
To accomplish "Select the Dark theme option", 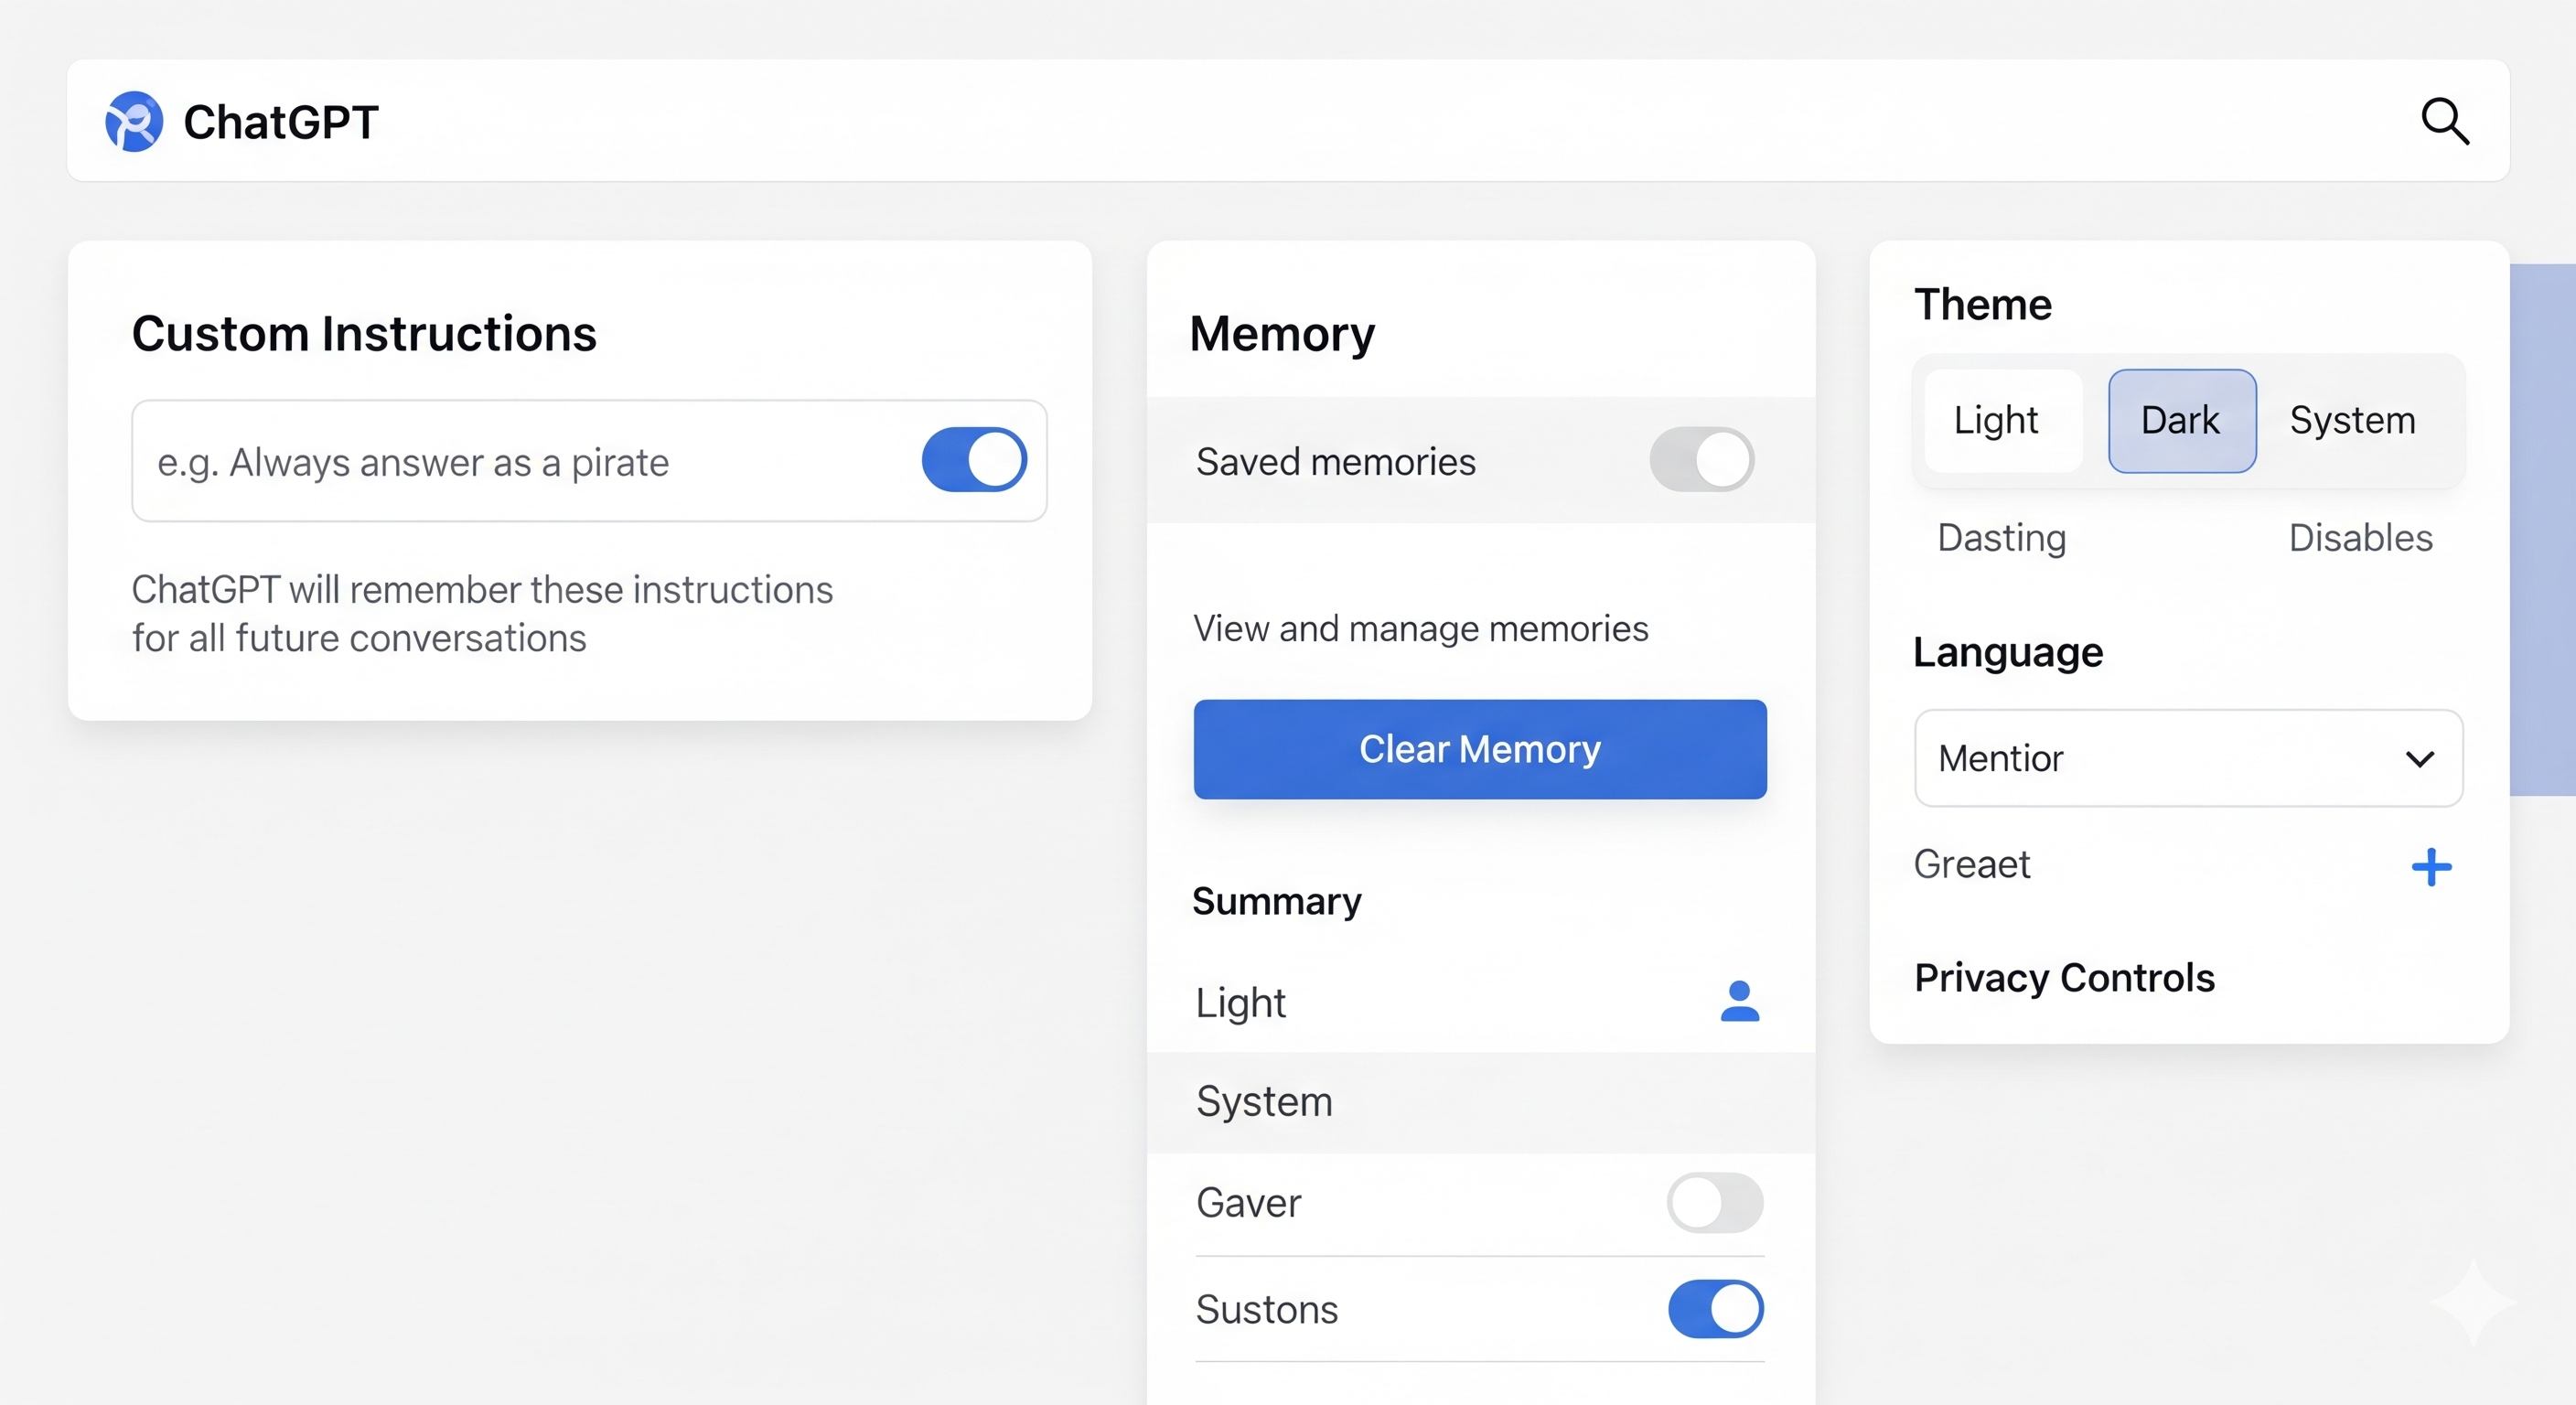I will pyautogui.click(x=2181, y=421).
